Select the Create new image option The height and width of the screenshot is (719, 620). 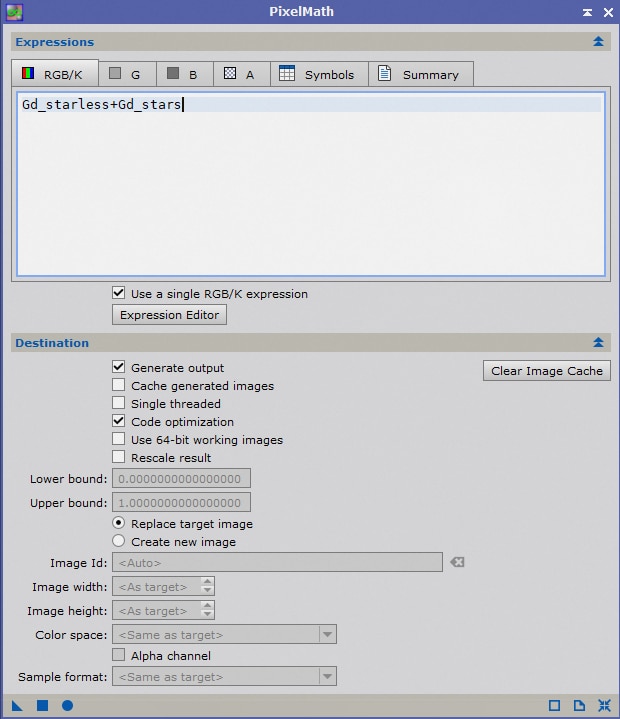click(118, 541)
